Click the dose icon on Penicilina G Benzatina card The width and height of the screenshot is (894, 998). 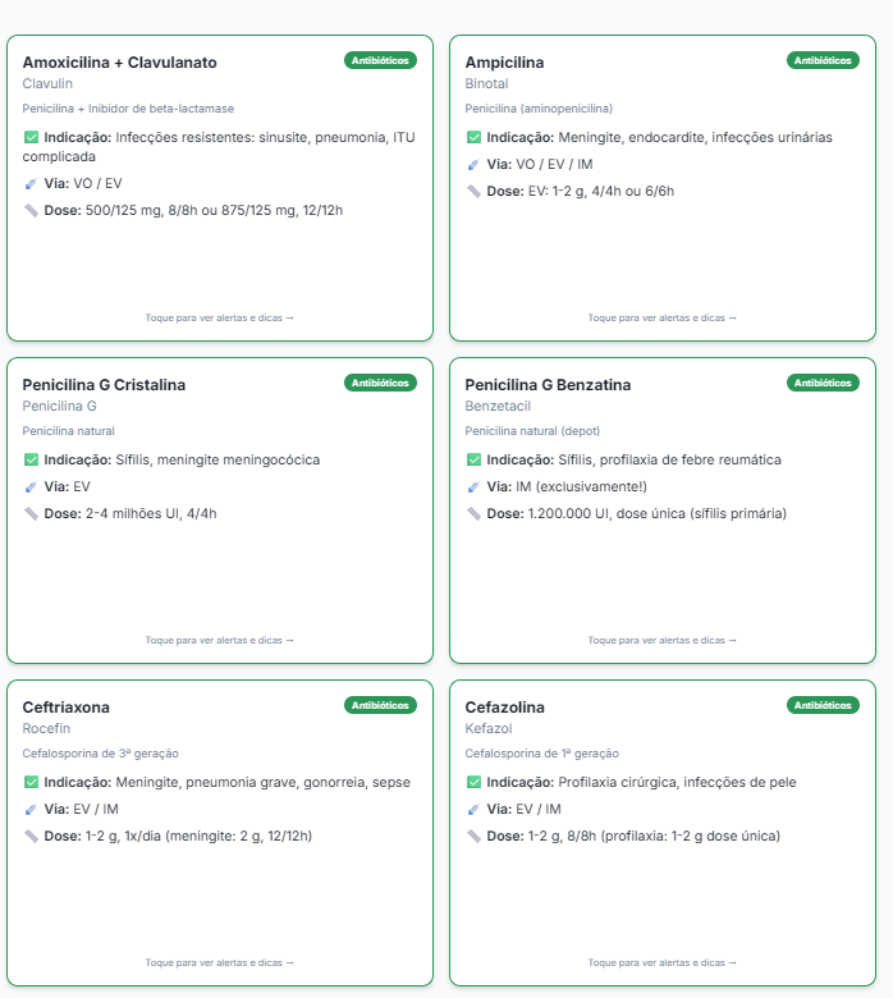[474, 514]
